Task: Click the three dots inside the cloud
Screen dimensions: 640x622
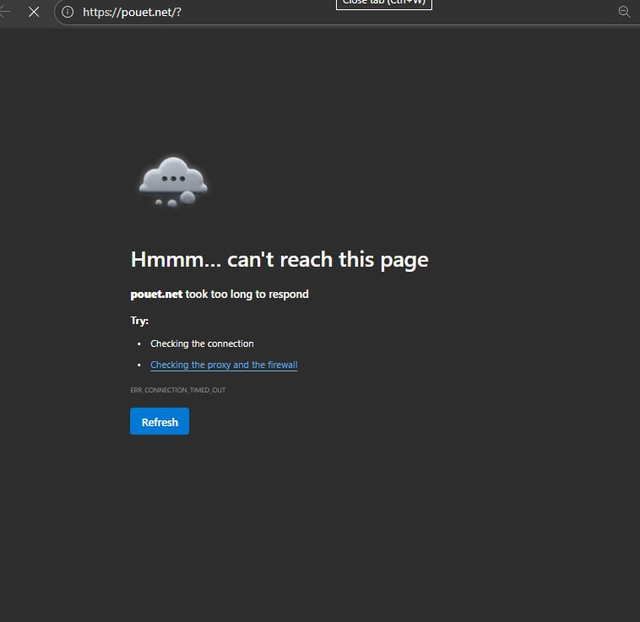Action: pyautogui.click(x=173, y=179)
